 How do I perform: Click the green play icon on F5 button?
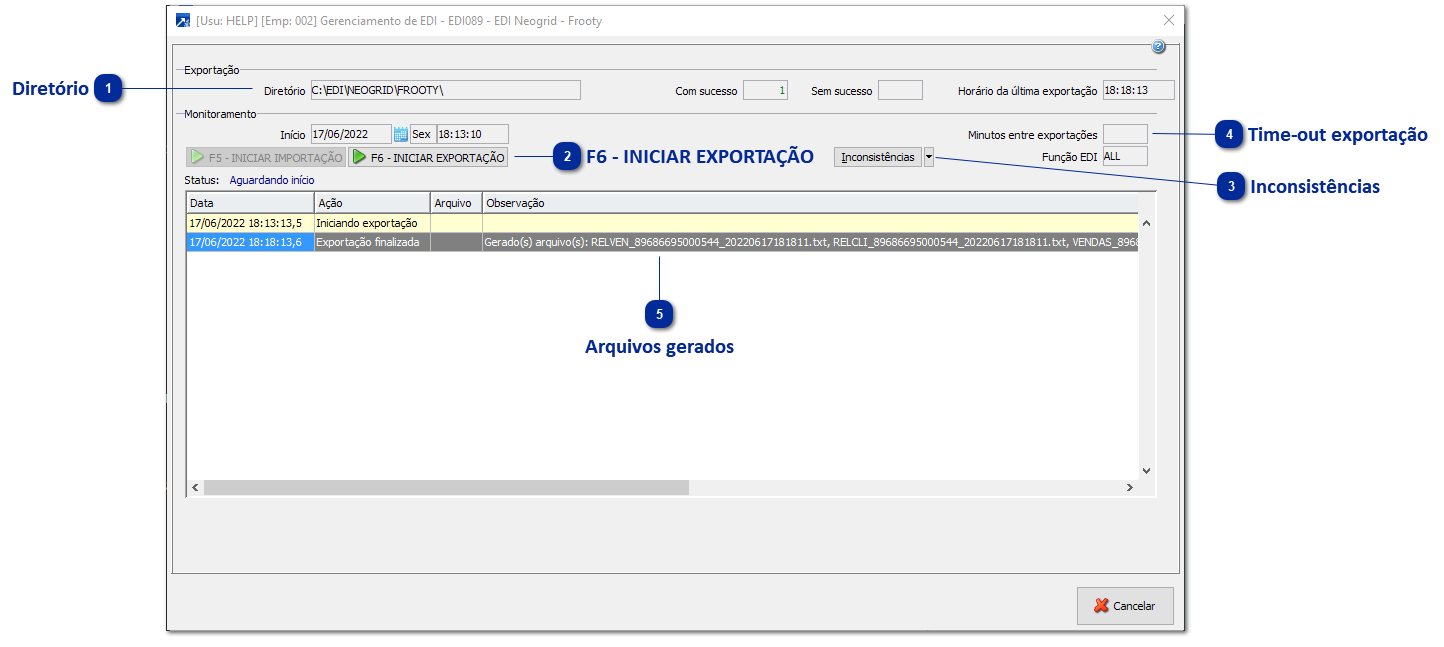click(x=197, y=156)
